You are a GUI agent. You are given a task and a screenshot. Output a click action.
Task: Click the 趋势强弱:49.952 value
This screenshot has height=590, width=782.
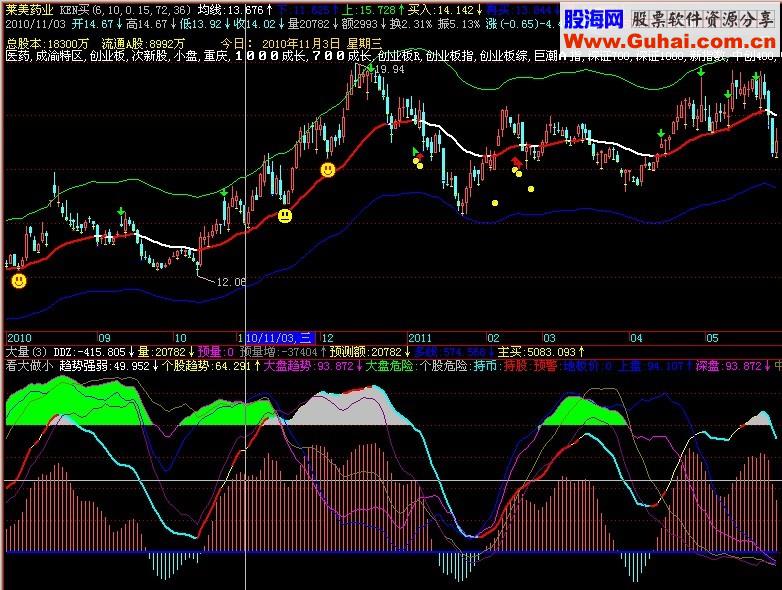click(x=104, y=366)
